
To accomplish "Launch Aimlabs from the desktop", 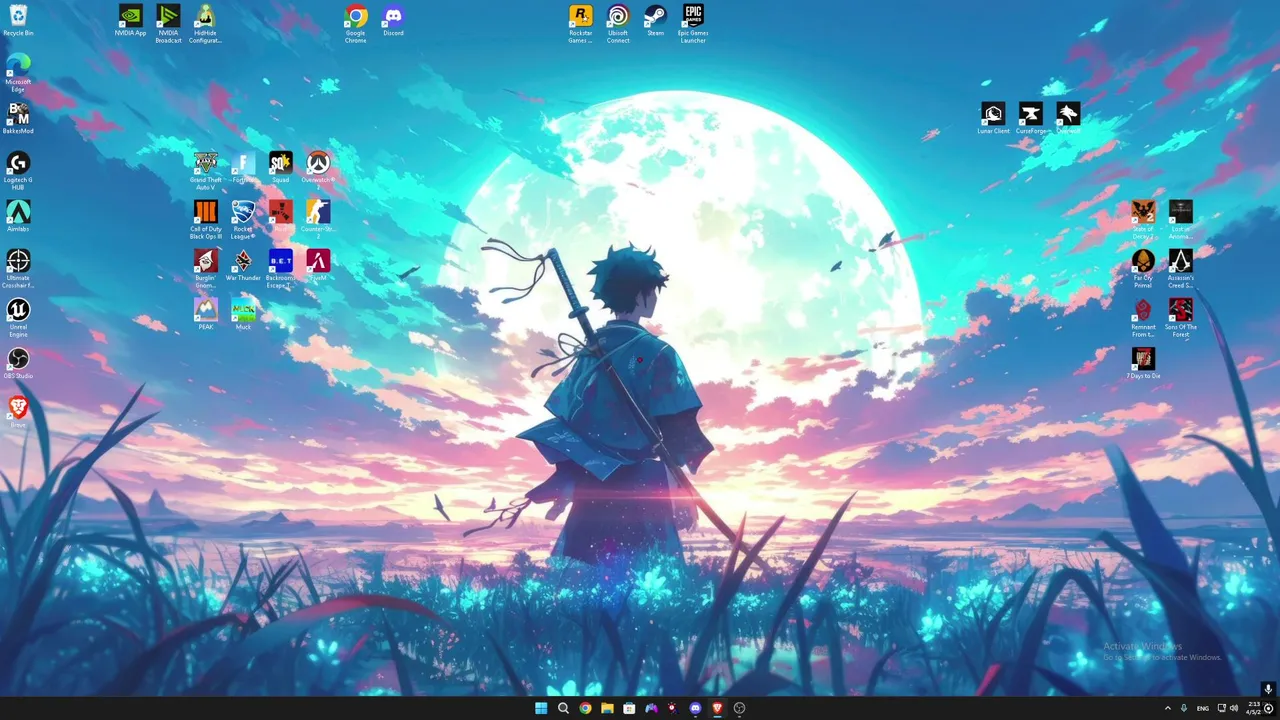I will [x=18, y=216].
